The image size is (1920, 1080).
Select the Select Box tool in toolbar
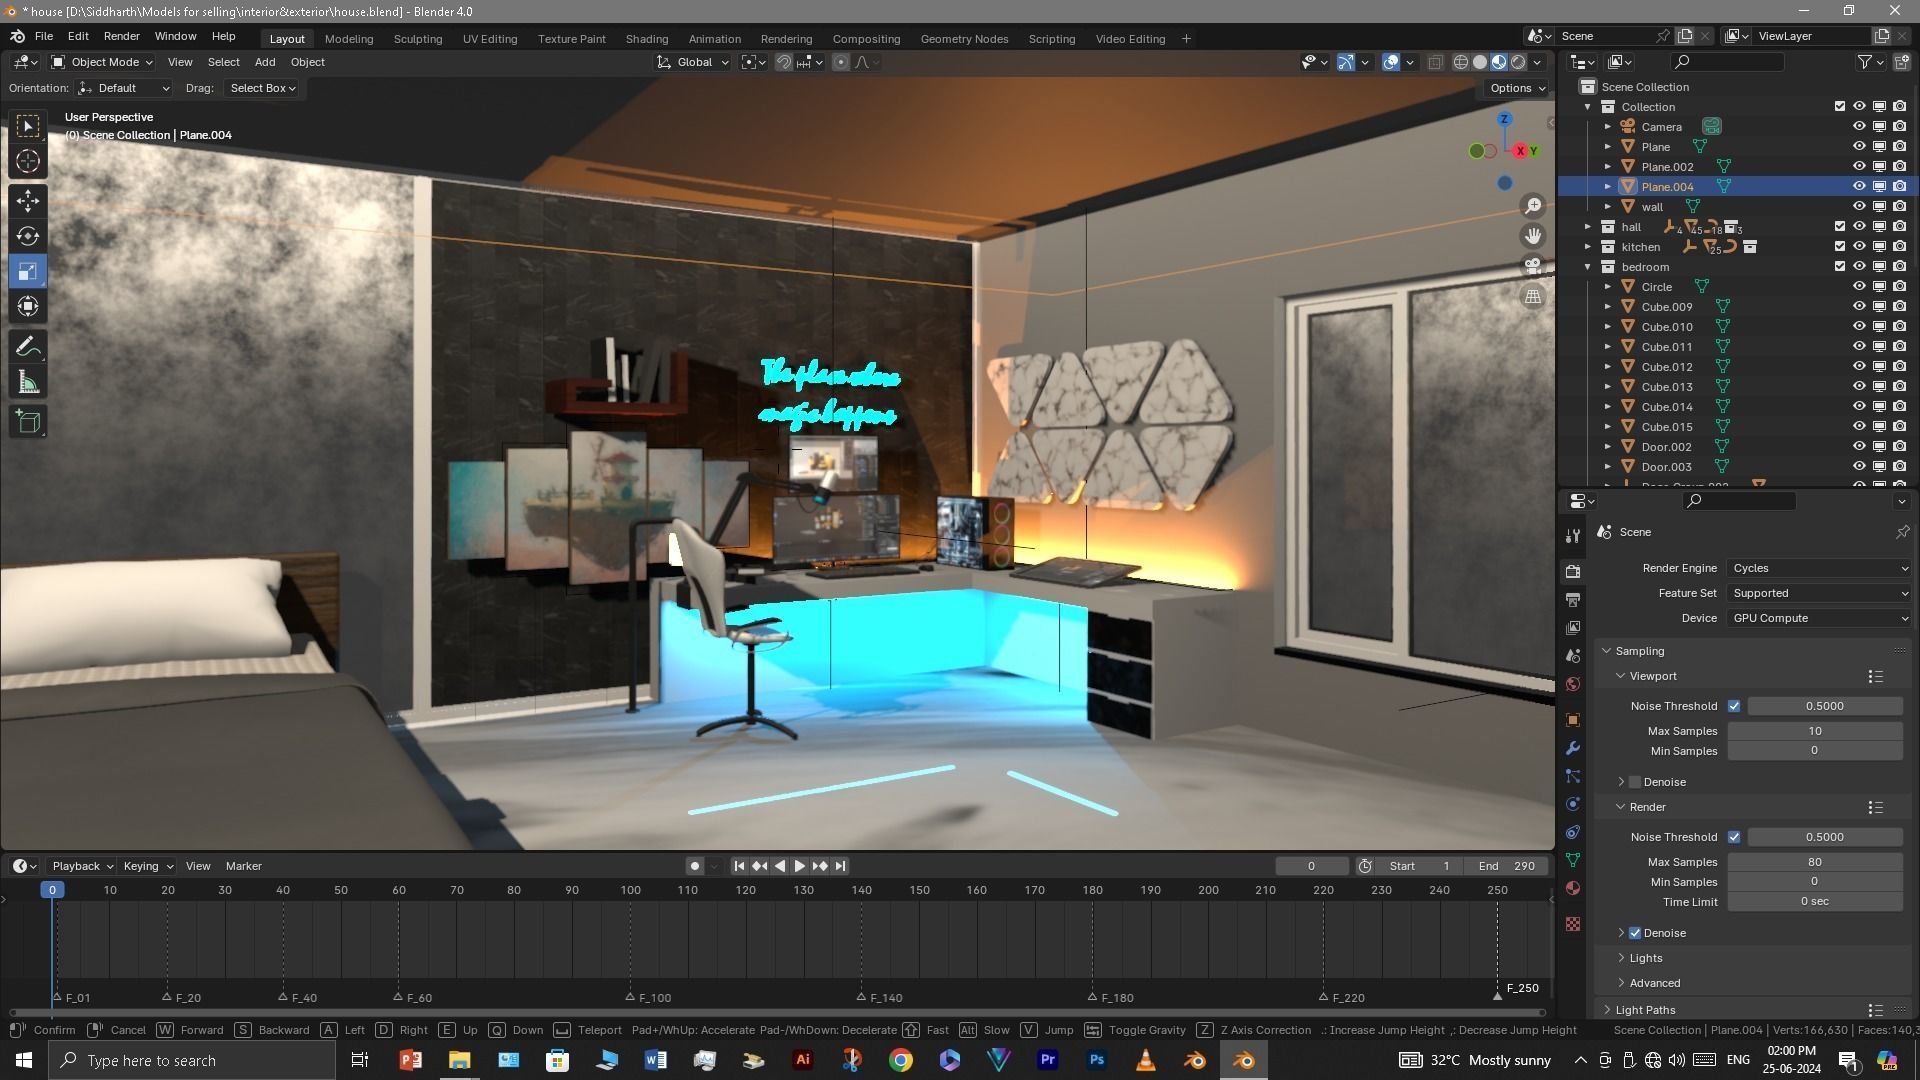pyautogui.click(x=28, y=126)
